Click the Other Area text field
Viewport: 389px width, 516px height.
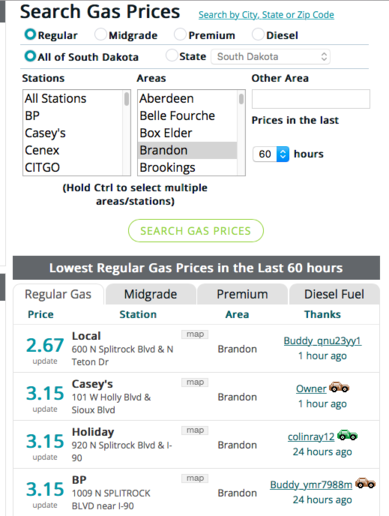click(311, 99)
